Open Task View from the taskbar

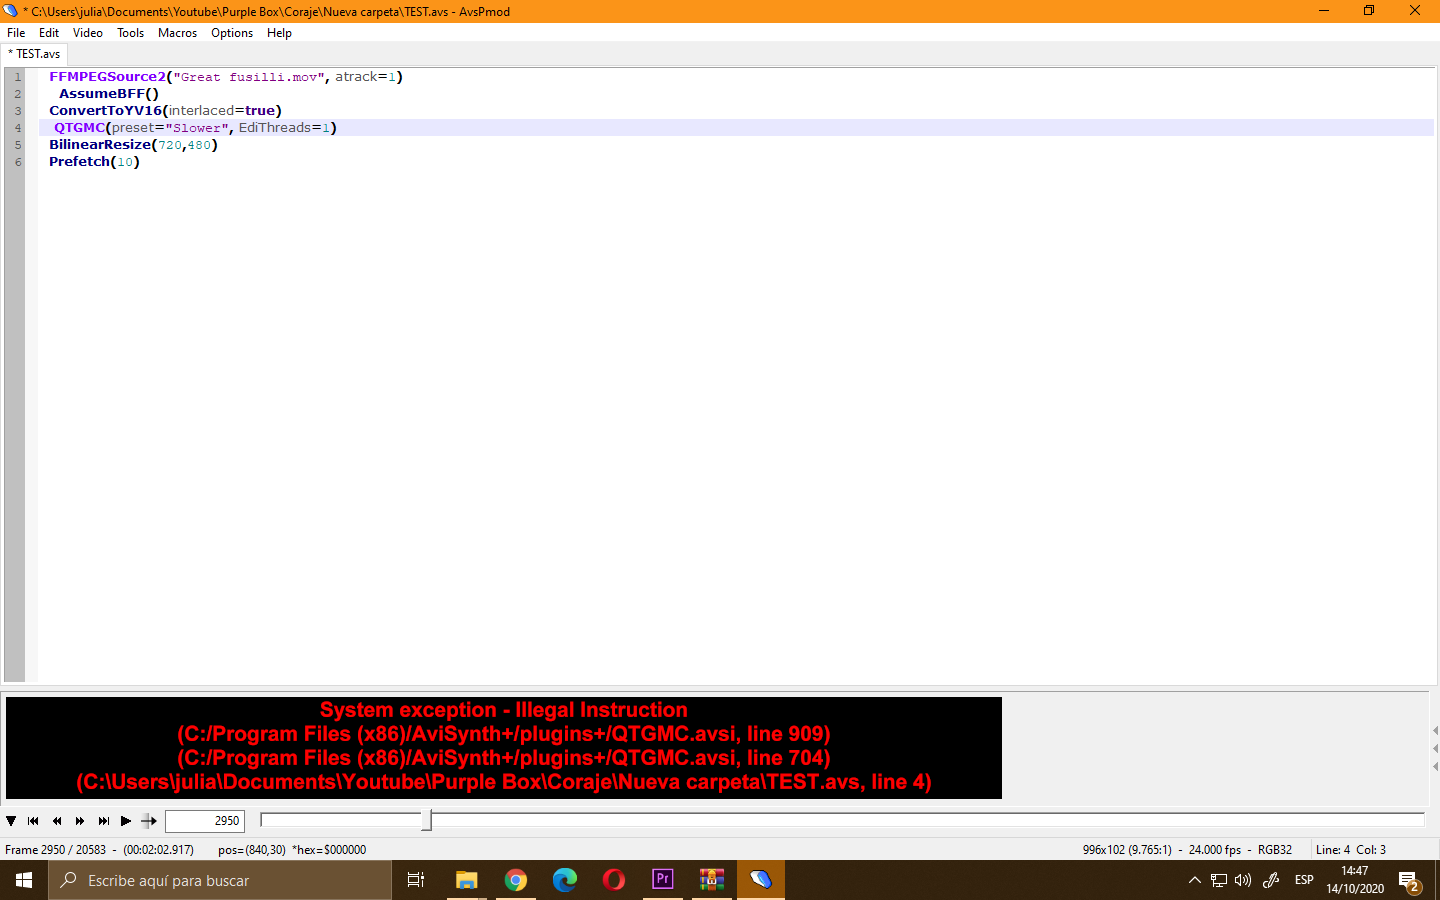coord(416,880)
